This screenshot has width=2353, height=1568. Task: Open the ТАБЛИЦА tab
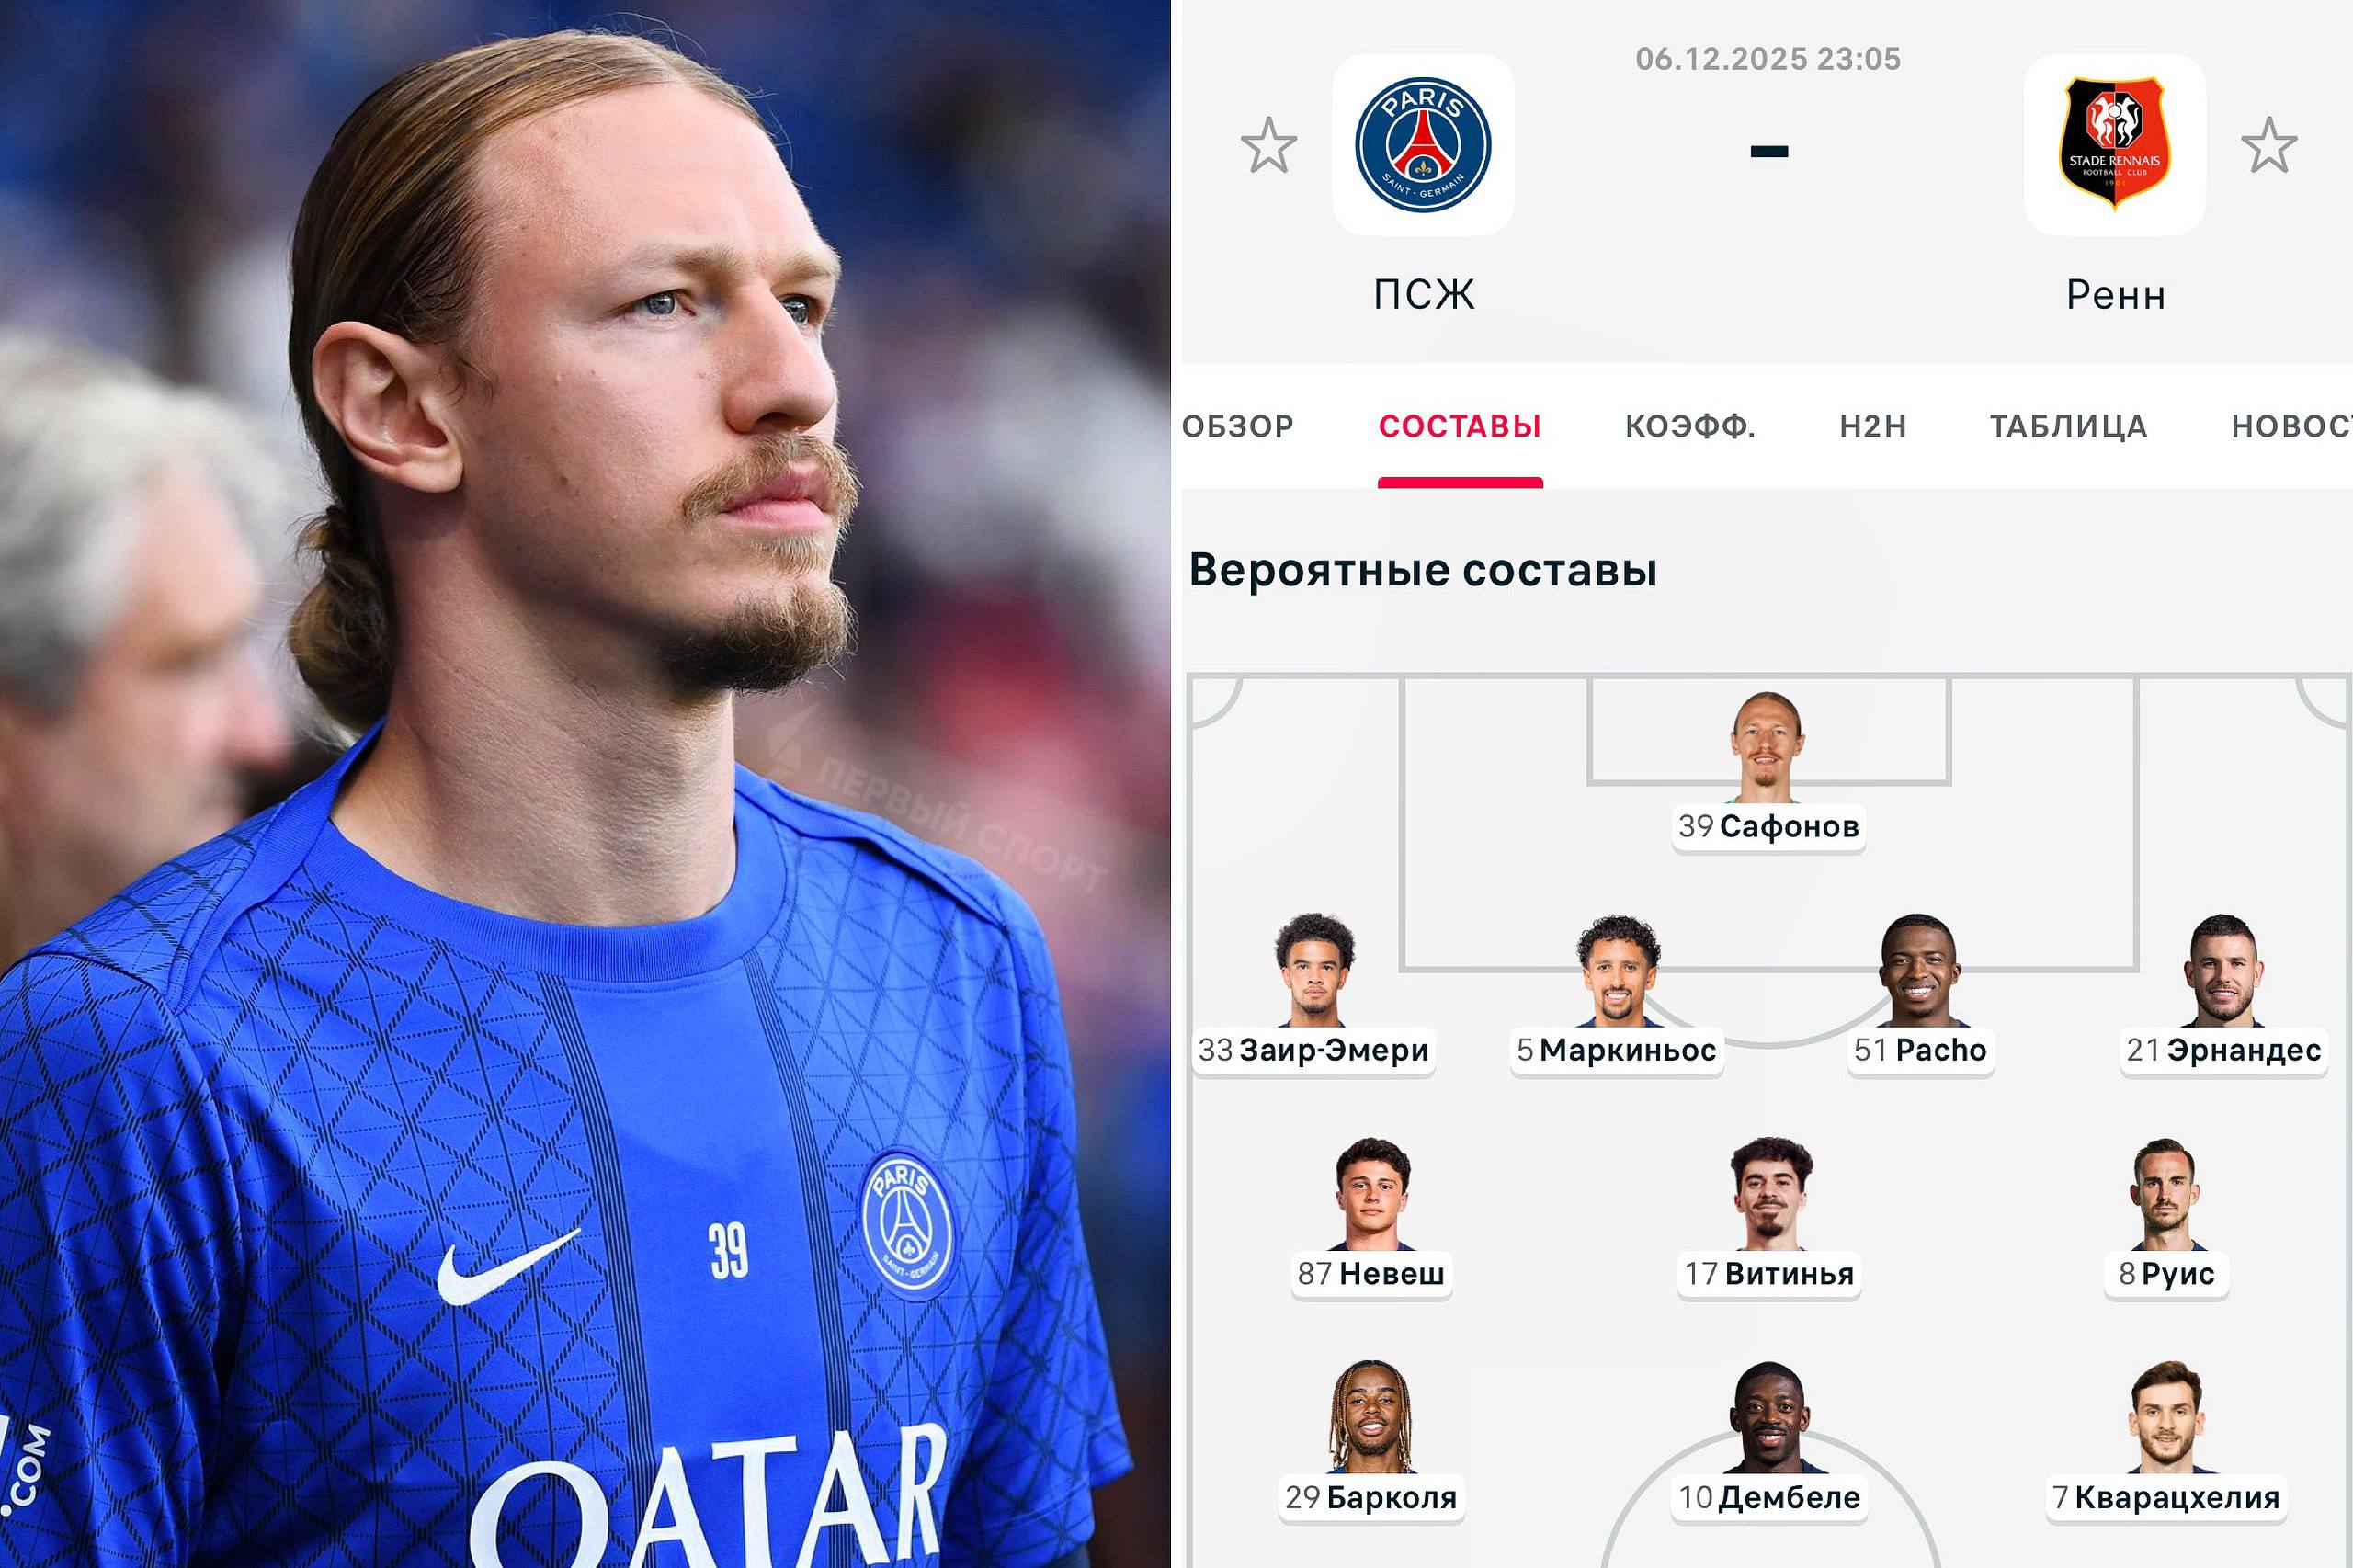(x=2068, y=427)
